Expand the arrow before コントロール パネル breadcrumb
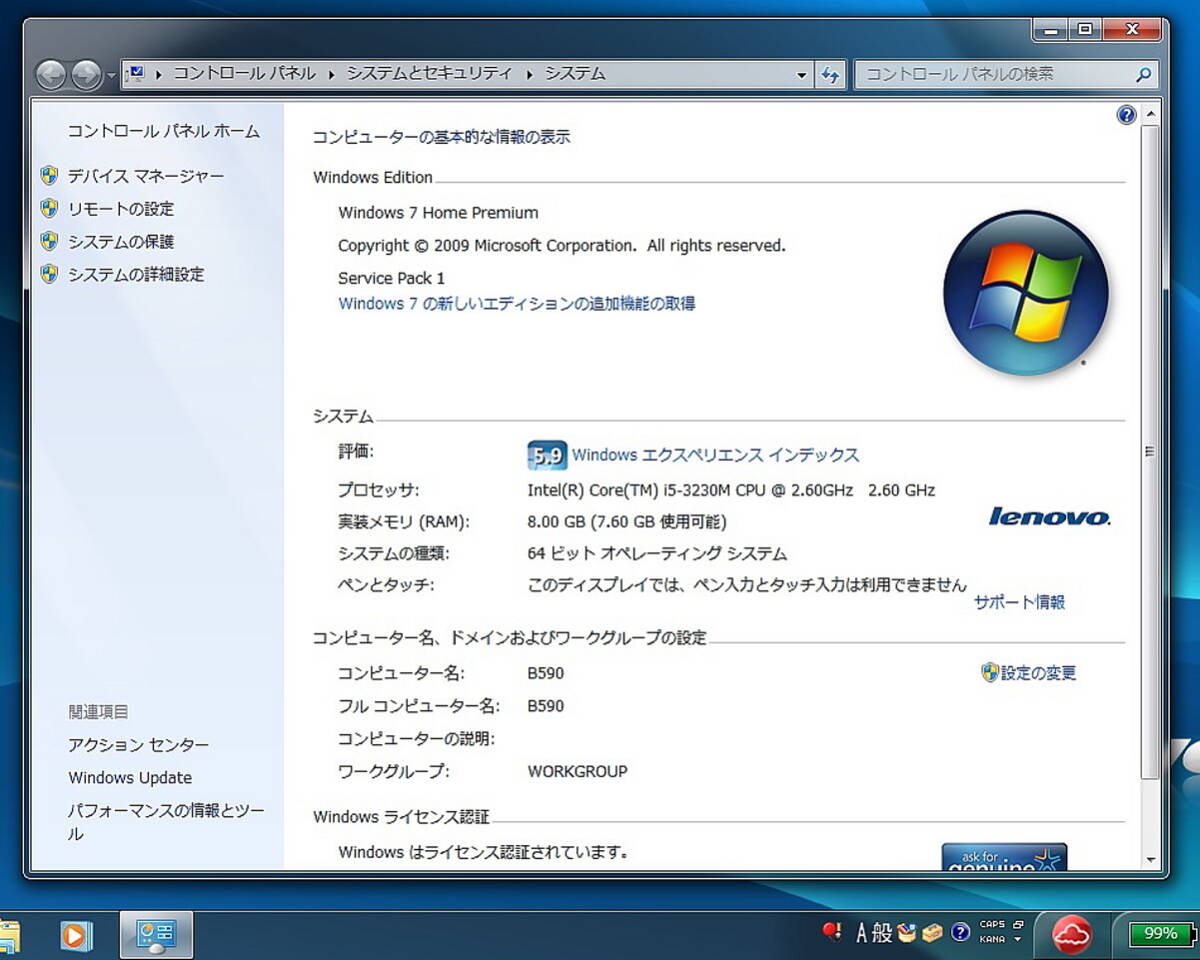1200x960 pixels. pyautogui.click(x=159, y=75)
